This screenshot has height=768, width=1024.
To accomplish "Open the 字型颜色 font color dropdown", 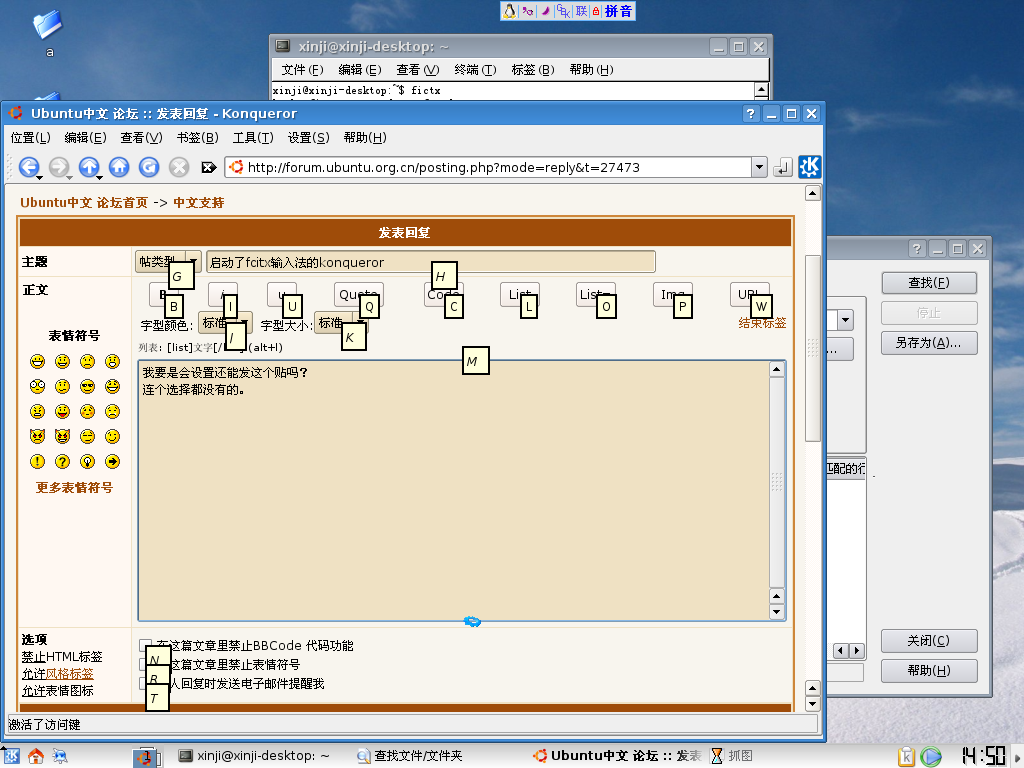I will click(225, 323).
